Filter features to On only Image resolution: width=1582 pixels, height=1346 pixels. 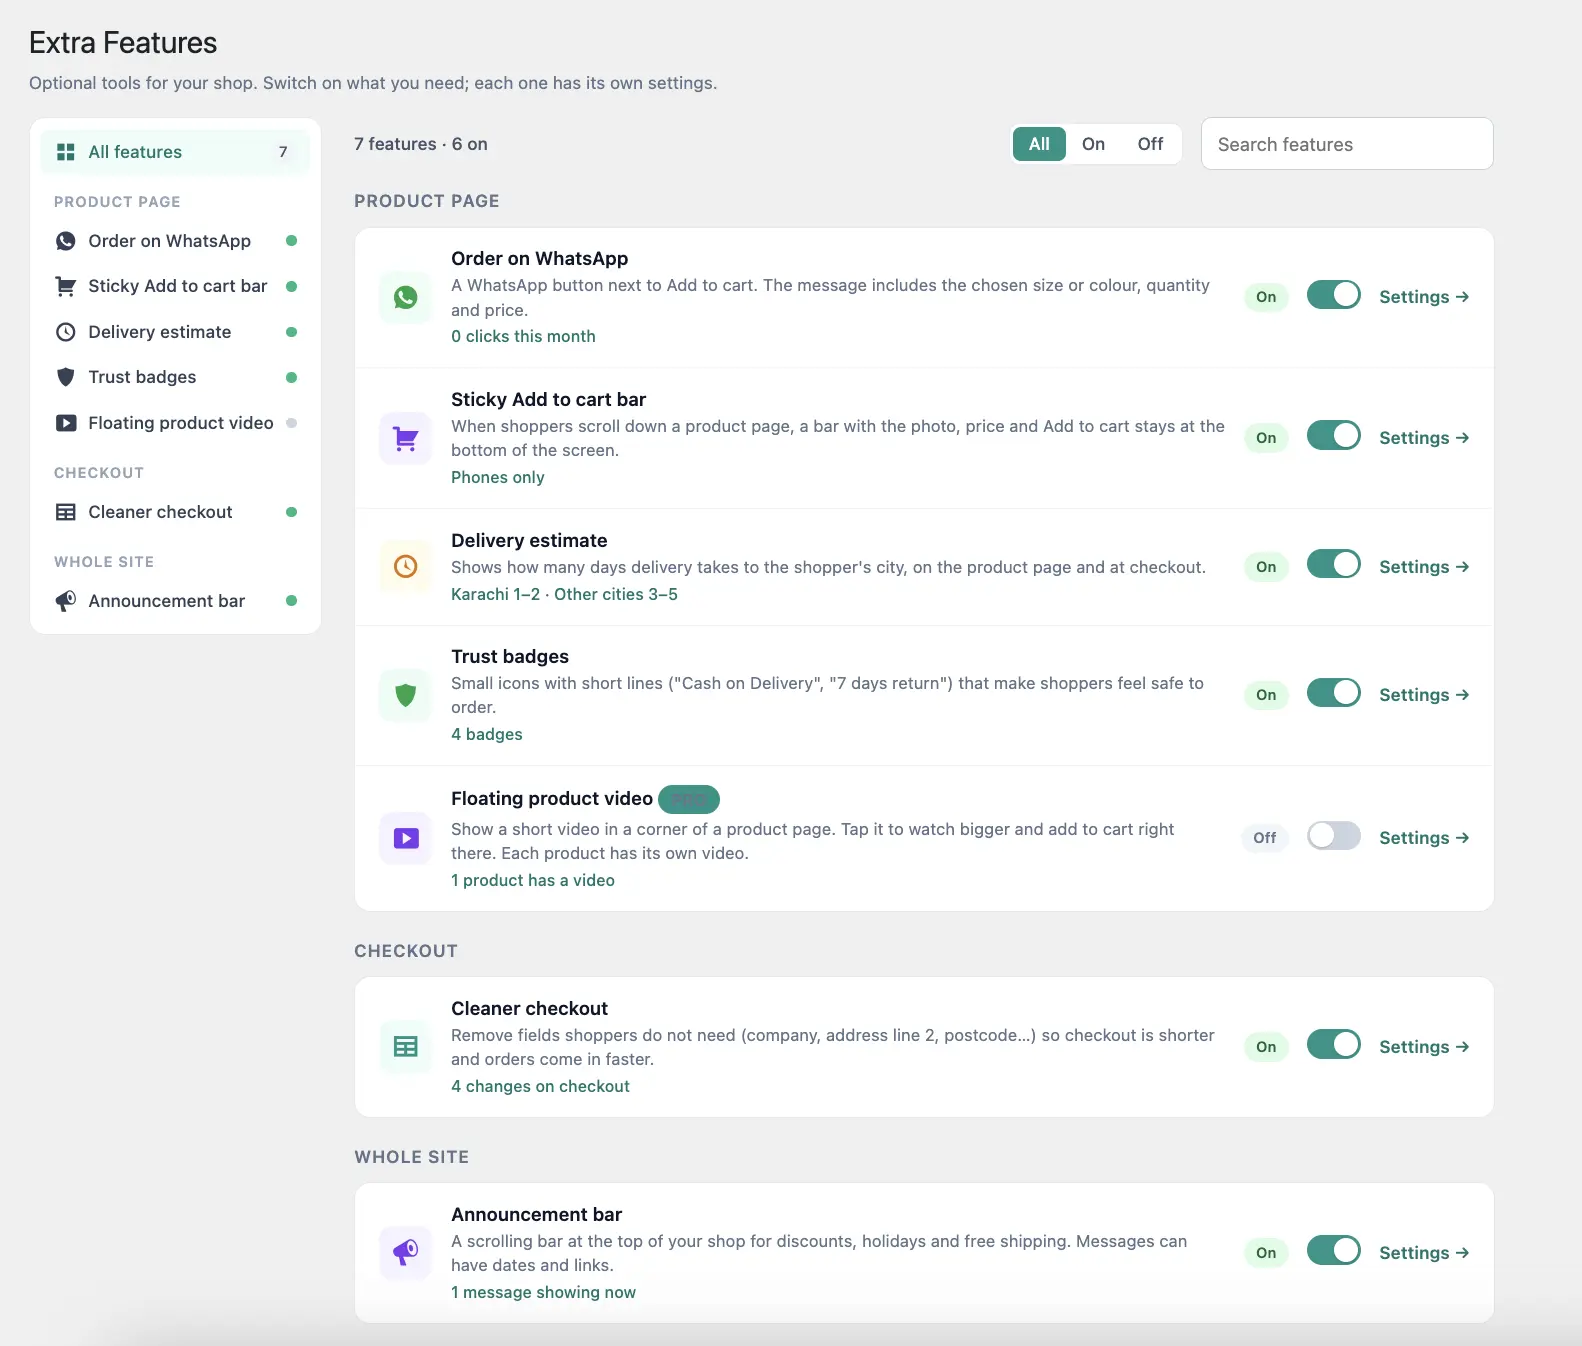[1093, 144]
